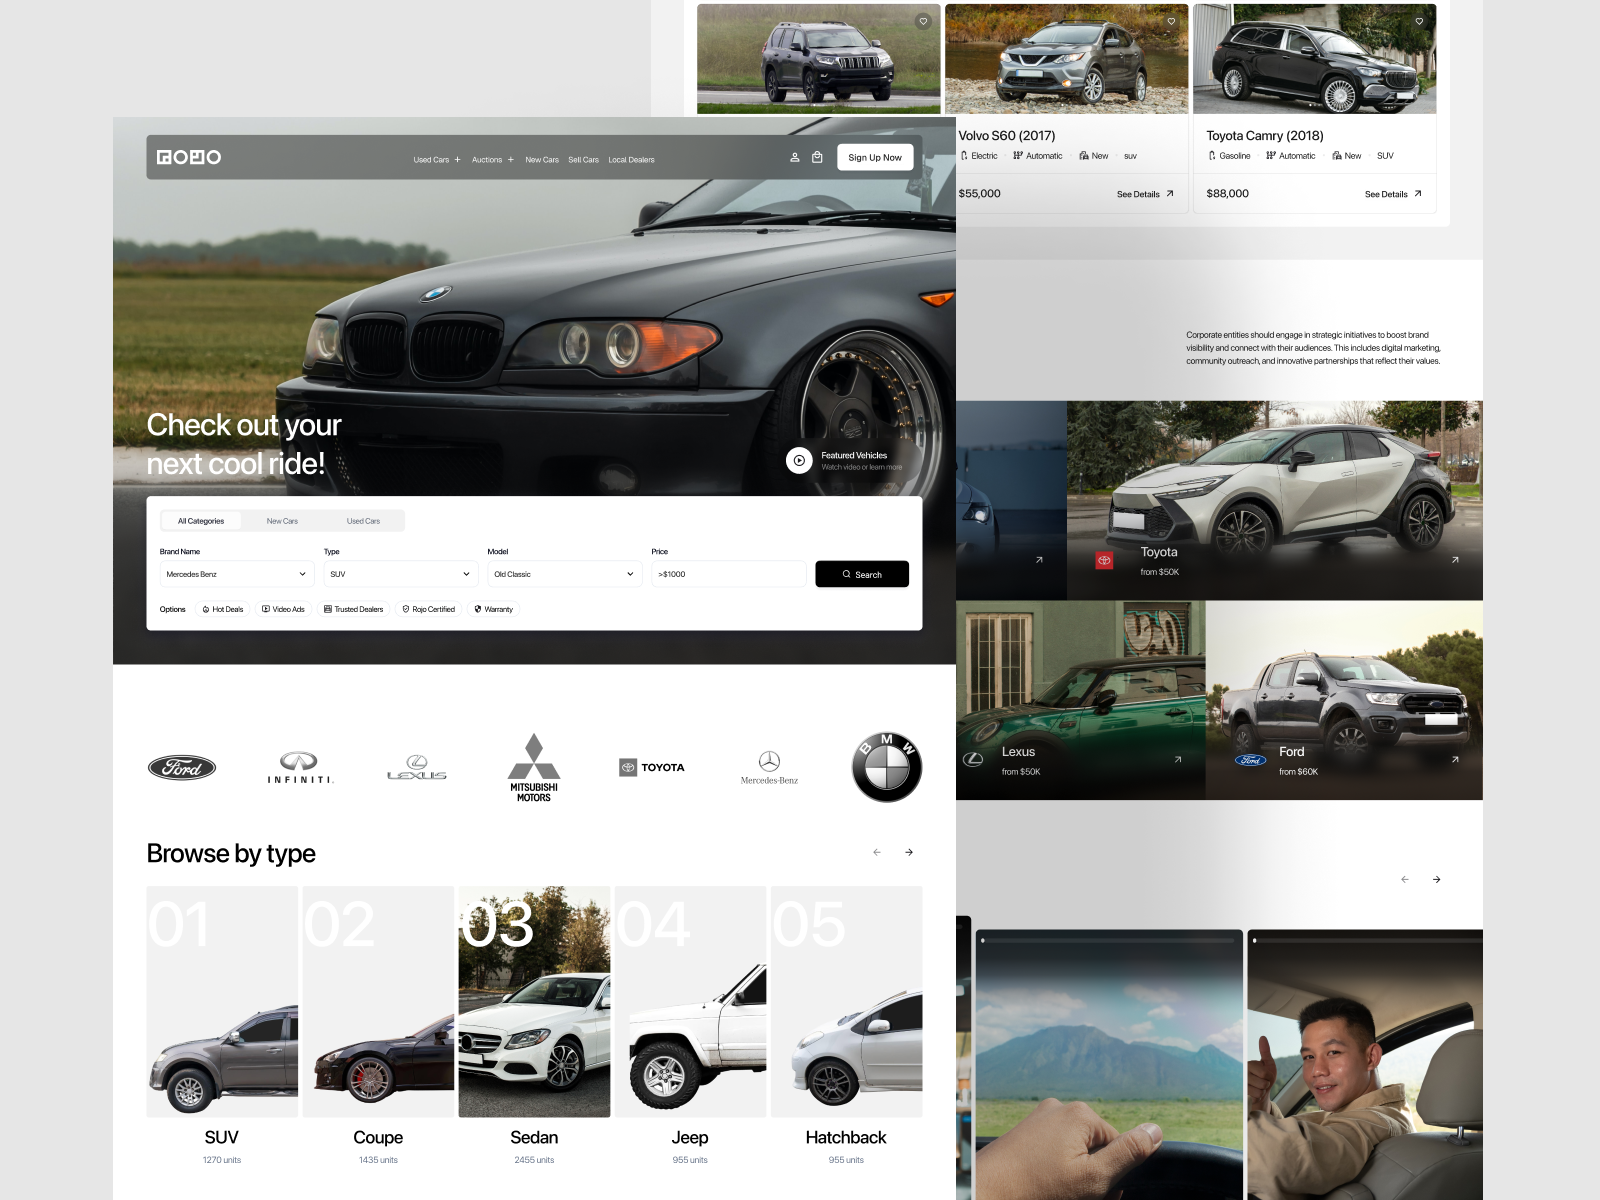Switch to the Used Cars tab
Screen dimensions: 1600x1200
pos(365,520)
